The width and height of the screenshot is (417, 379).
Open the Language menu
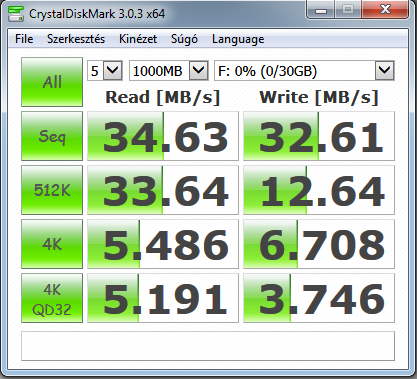pyautogui.click(x=238, y=39)
